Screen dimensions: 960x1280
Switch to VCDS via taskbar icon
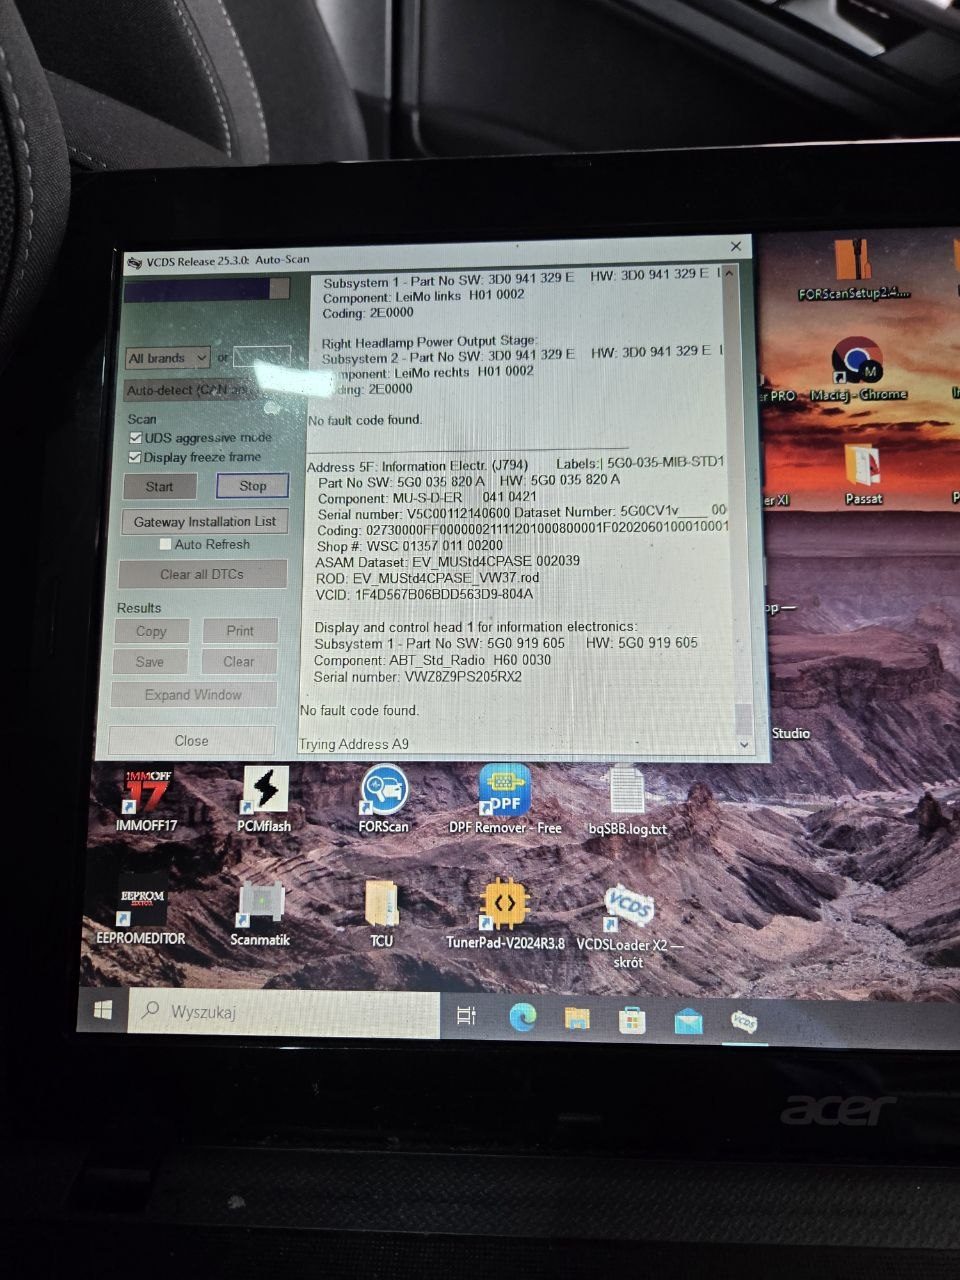pyautogui.click(x=744, y=1022)
